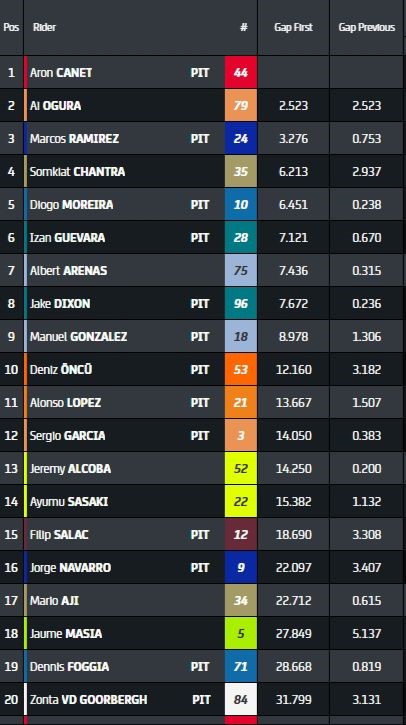406x725 pixels.
Task: Select the Pos column header
Action: (x=11, y=27)
